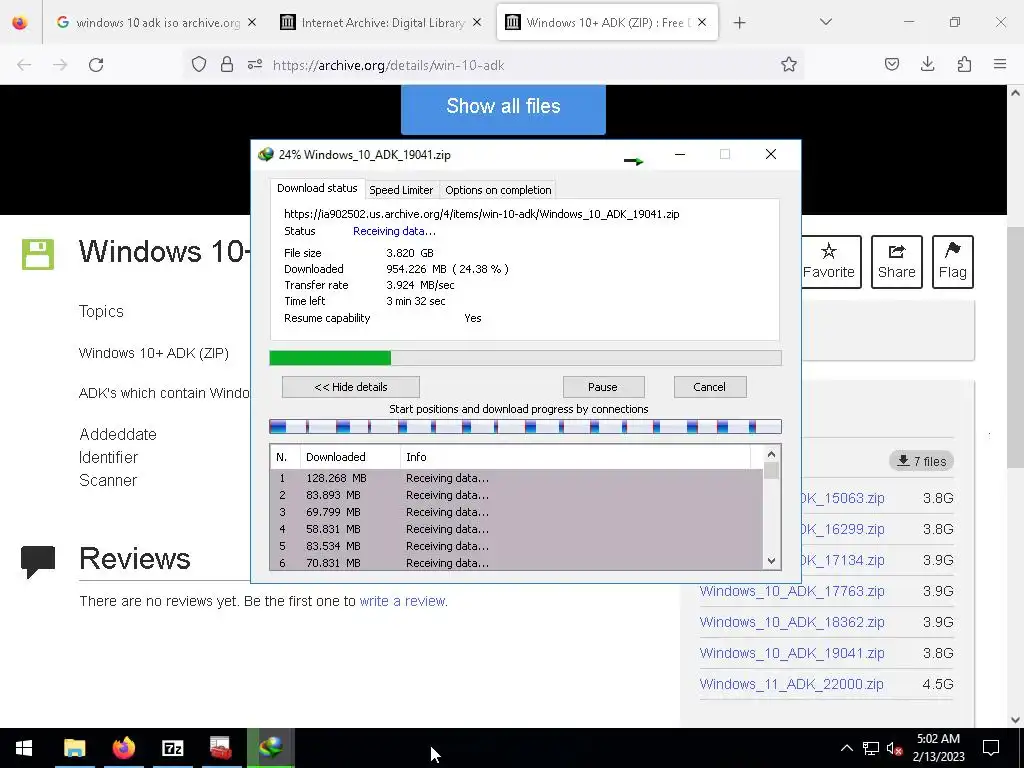Select connection row 2 with 83.893 MB
This screenshot has width=1024, height=768.
tap(516, 495)
